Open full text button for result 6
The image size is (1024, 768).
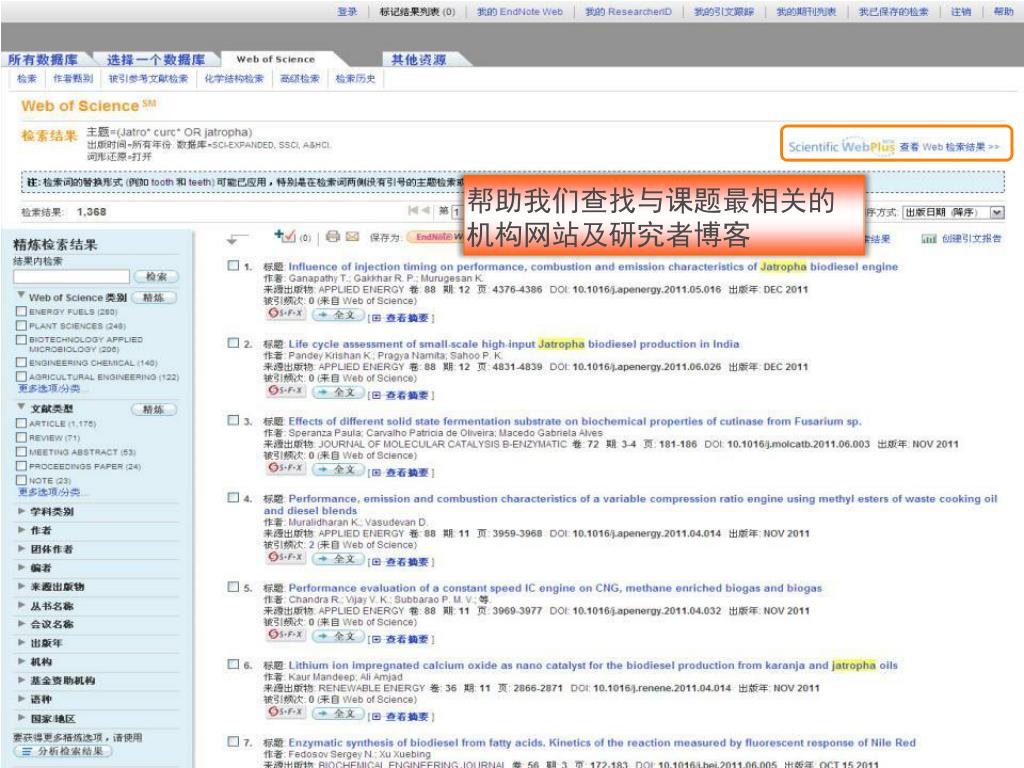pos(338,713)
